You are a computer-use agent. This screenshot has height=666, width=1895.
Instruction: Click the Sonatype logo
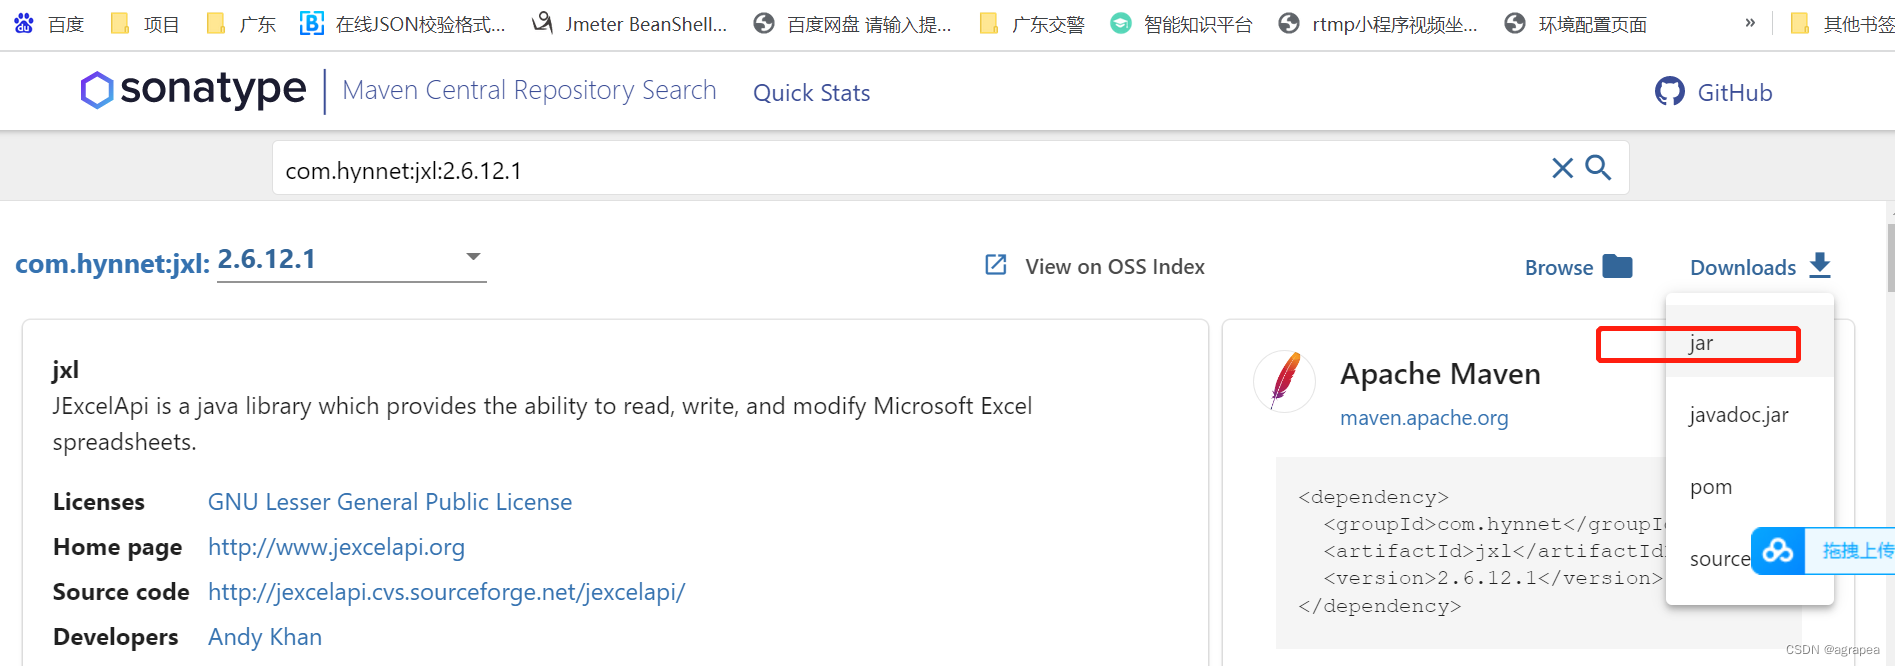pyautogui.click(x=193, y=90)
